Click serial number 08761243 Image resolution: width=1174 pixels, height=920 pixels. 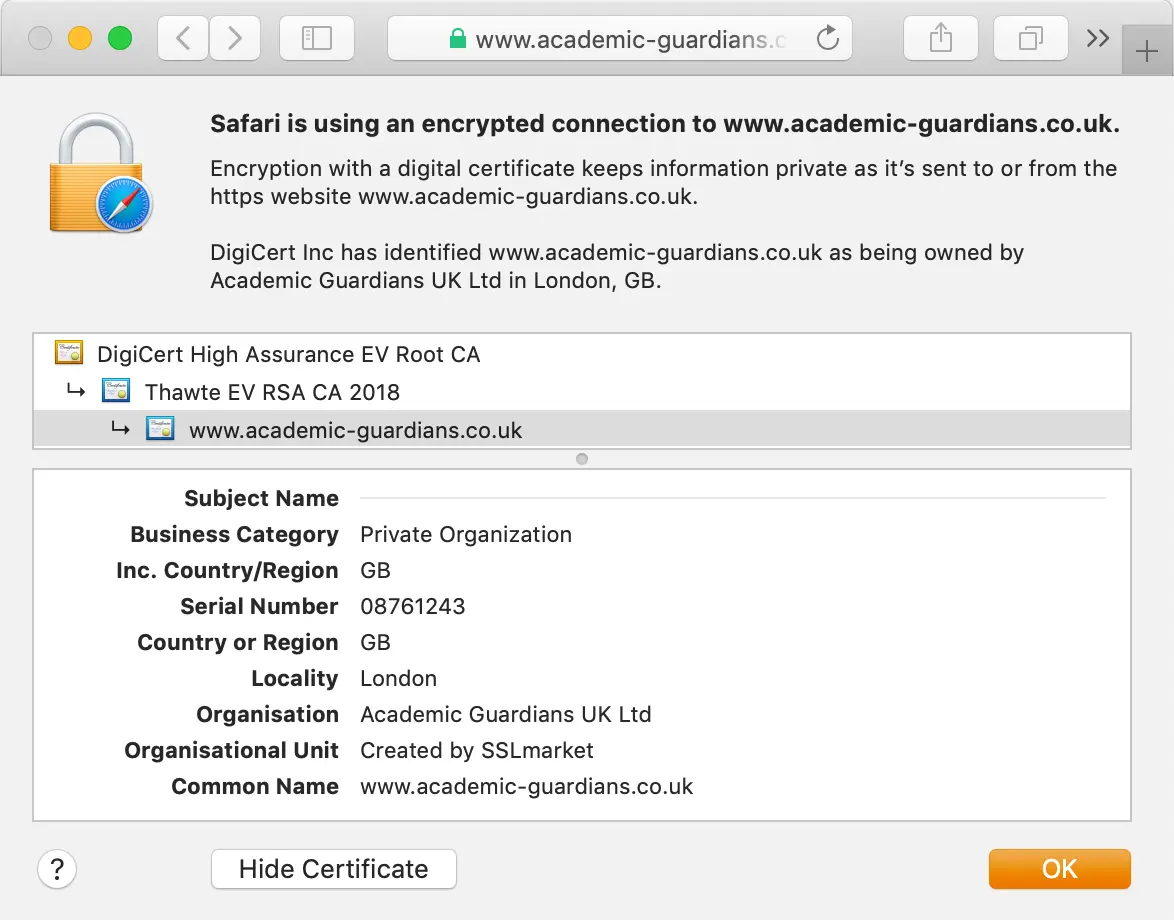413,606
